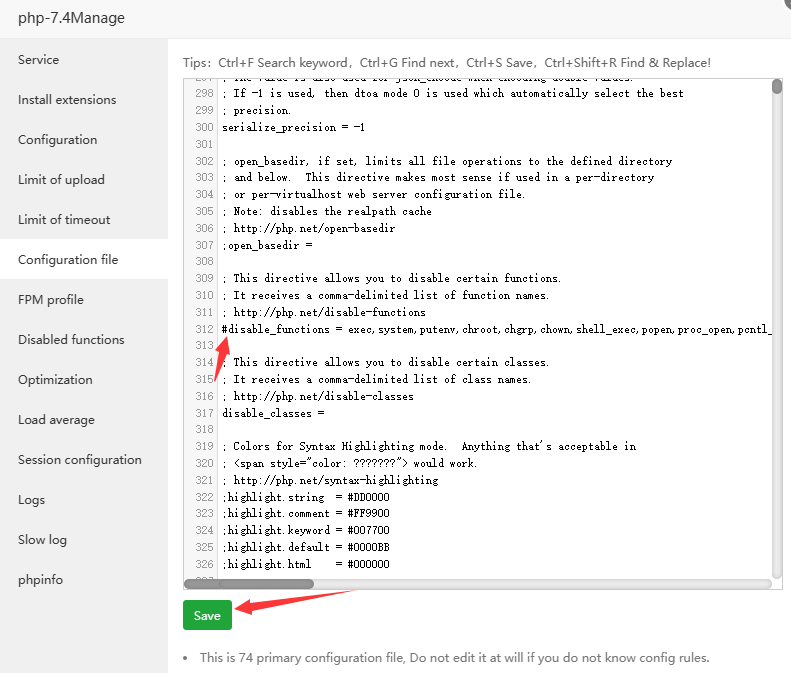View phpinfo page
This screenshot has height=673, width=791.
click(40, 580)
